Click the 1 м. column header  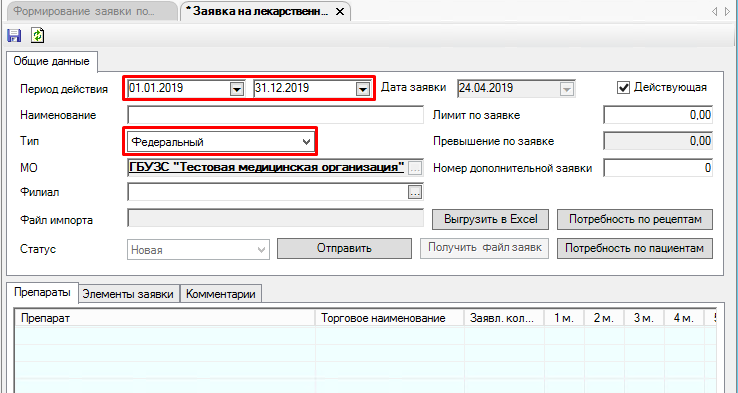[x=564, y=318]
